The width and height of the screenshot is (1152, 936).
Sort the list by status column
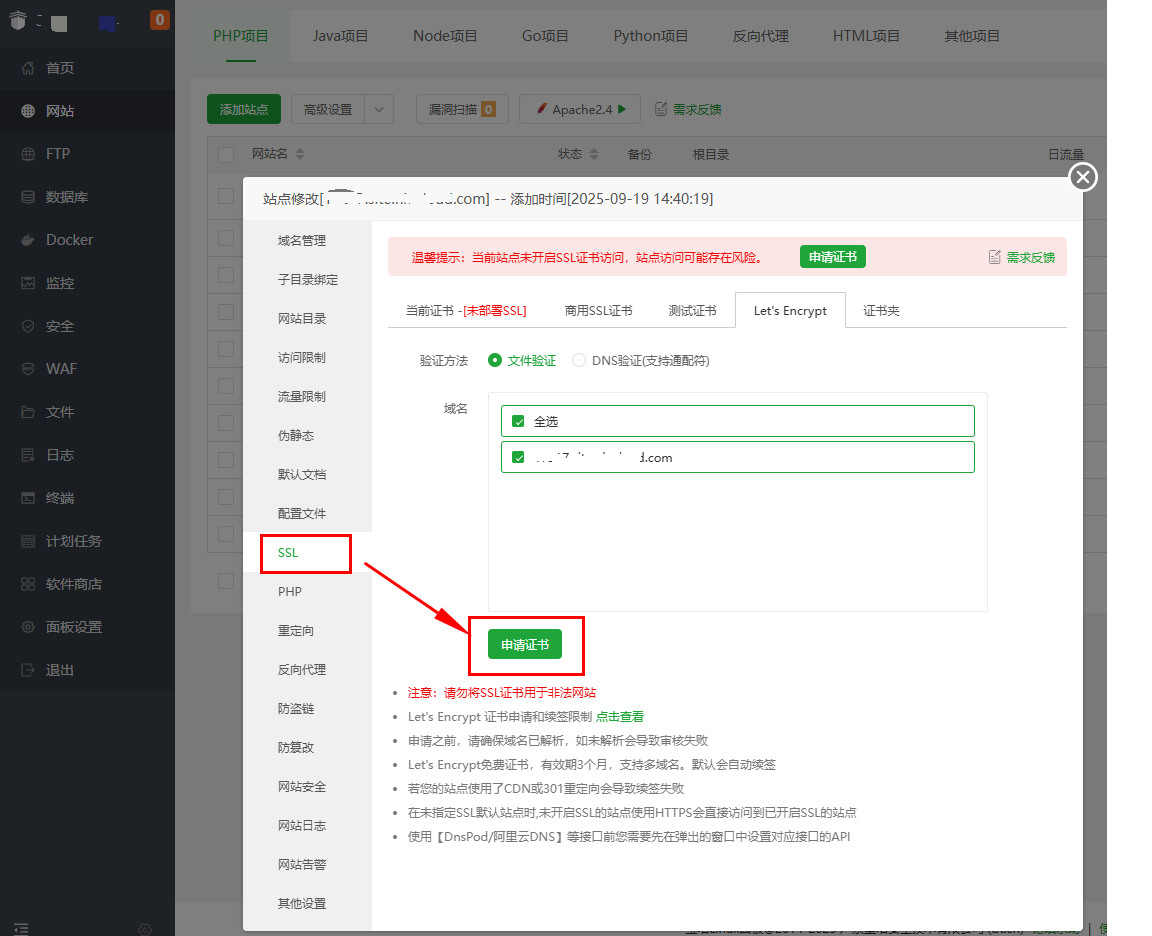pyautogui.click(x=594, y=155)
